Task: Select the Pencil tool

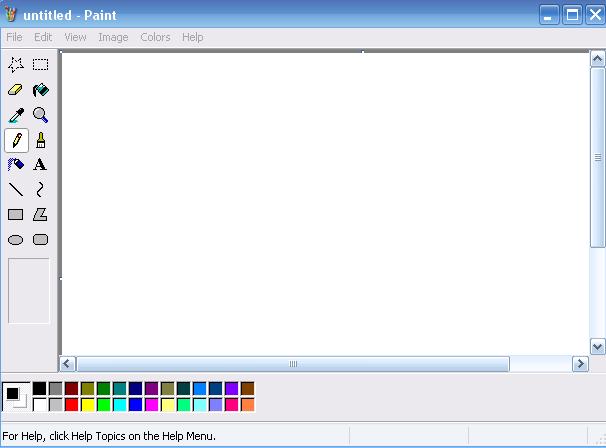Action: 16,140
